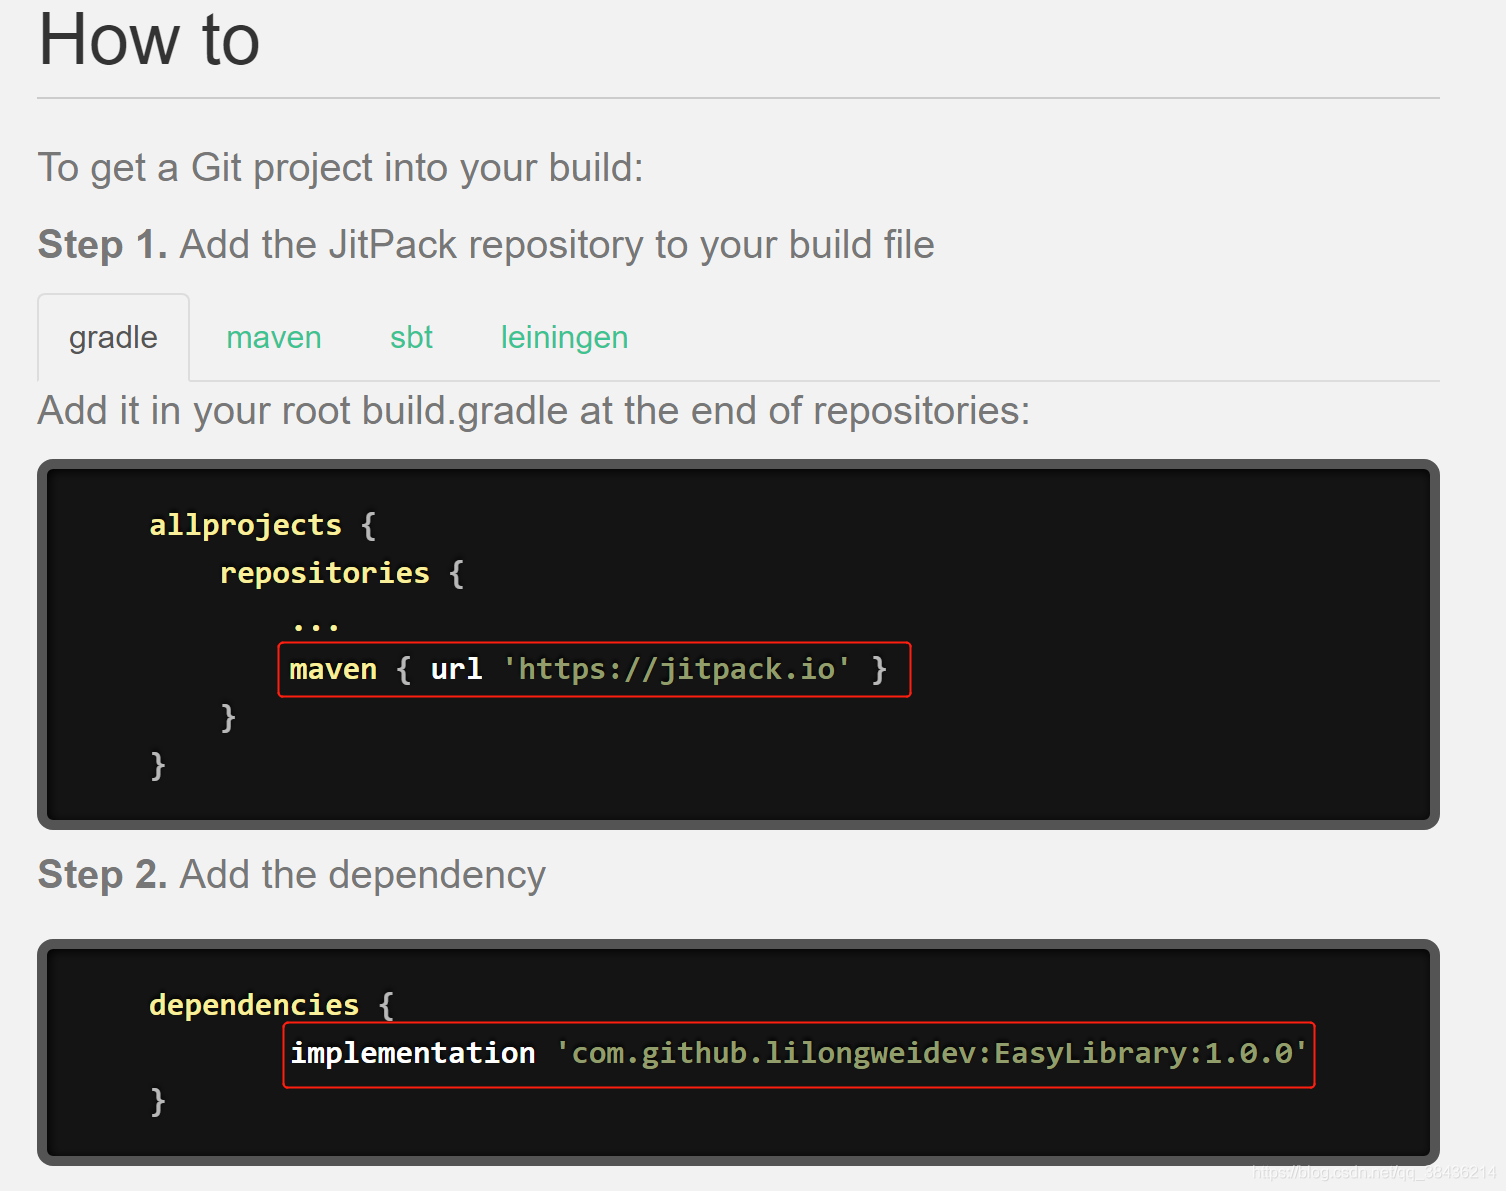Switch to the sbt tab

coord(411,337)
